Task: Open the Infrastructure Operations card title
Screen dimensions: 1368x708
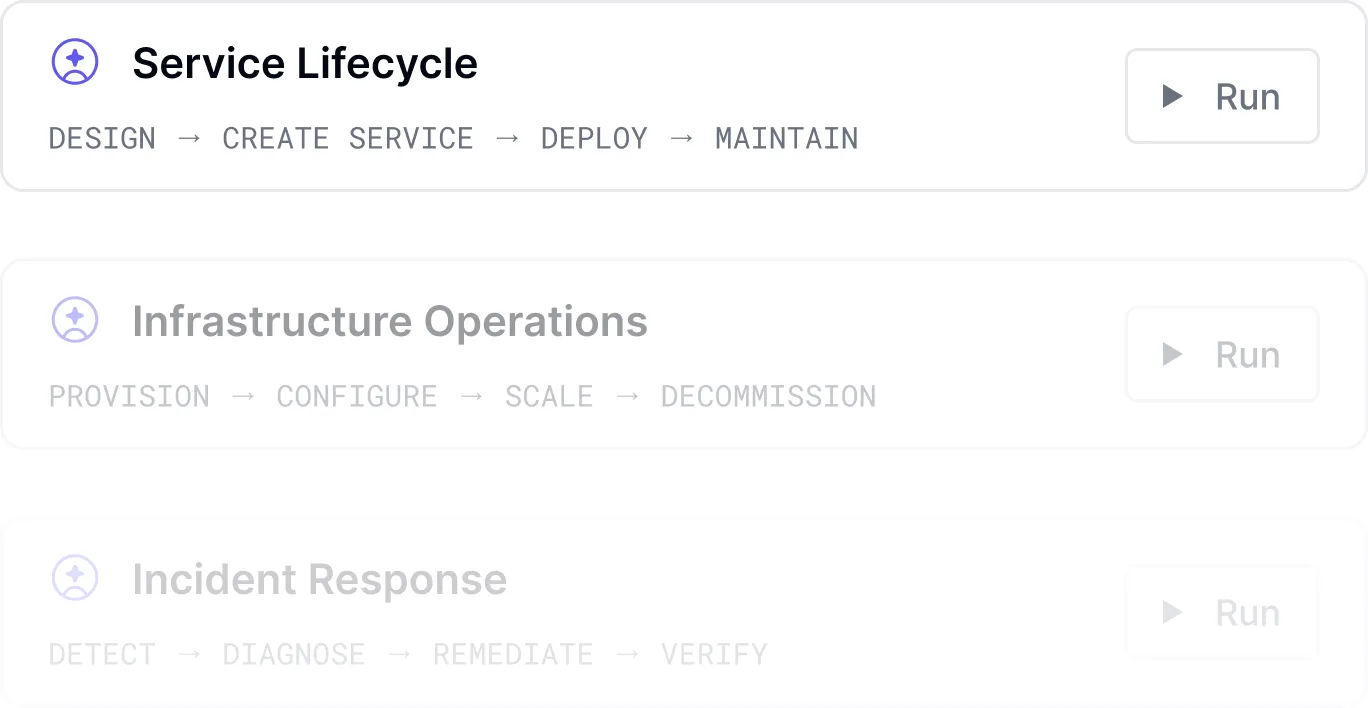Action: point(390,320)
